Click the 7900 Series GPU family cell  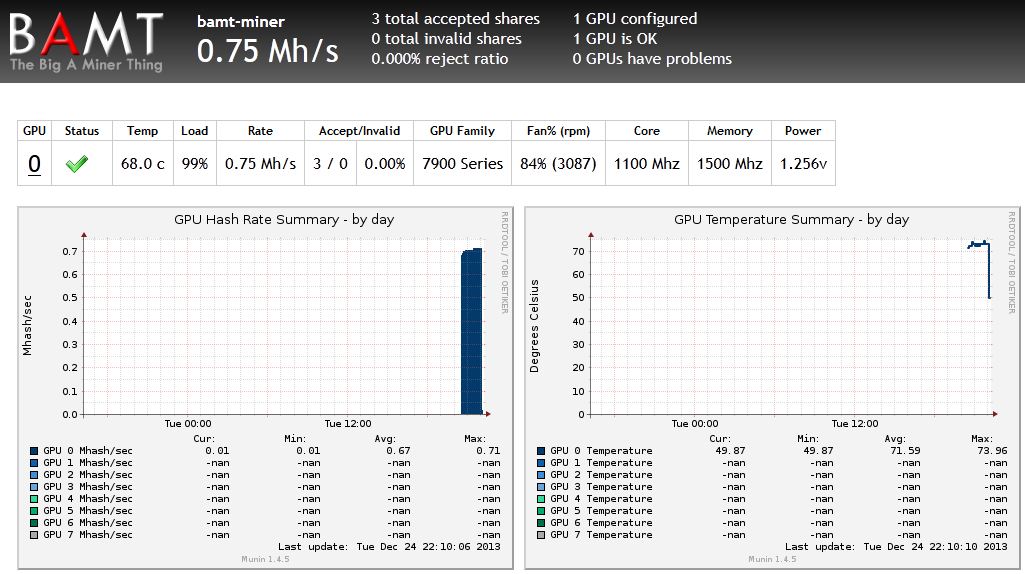(x=462, y=163)
